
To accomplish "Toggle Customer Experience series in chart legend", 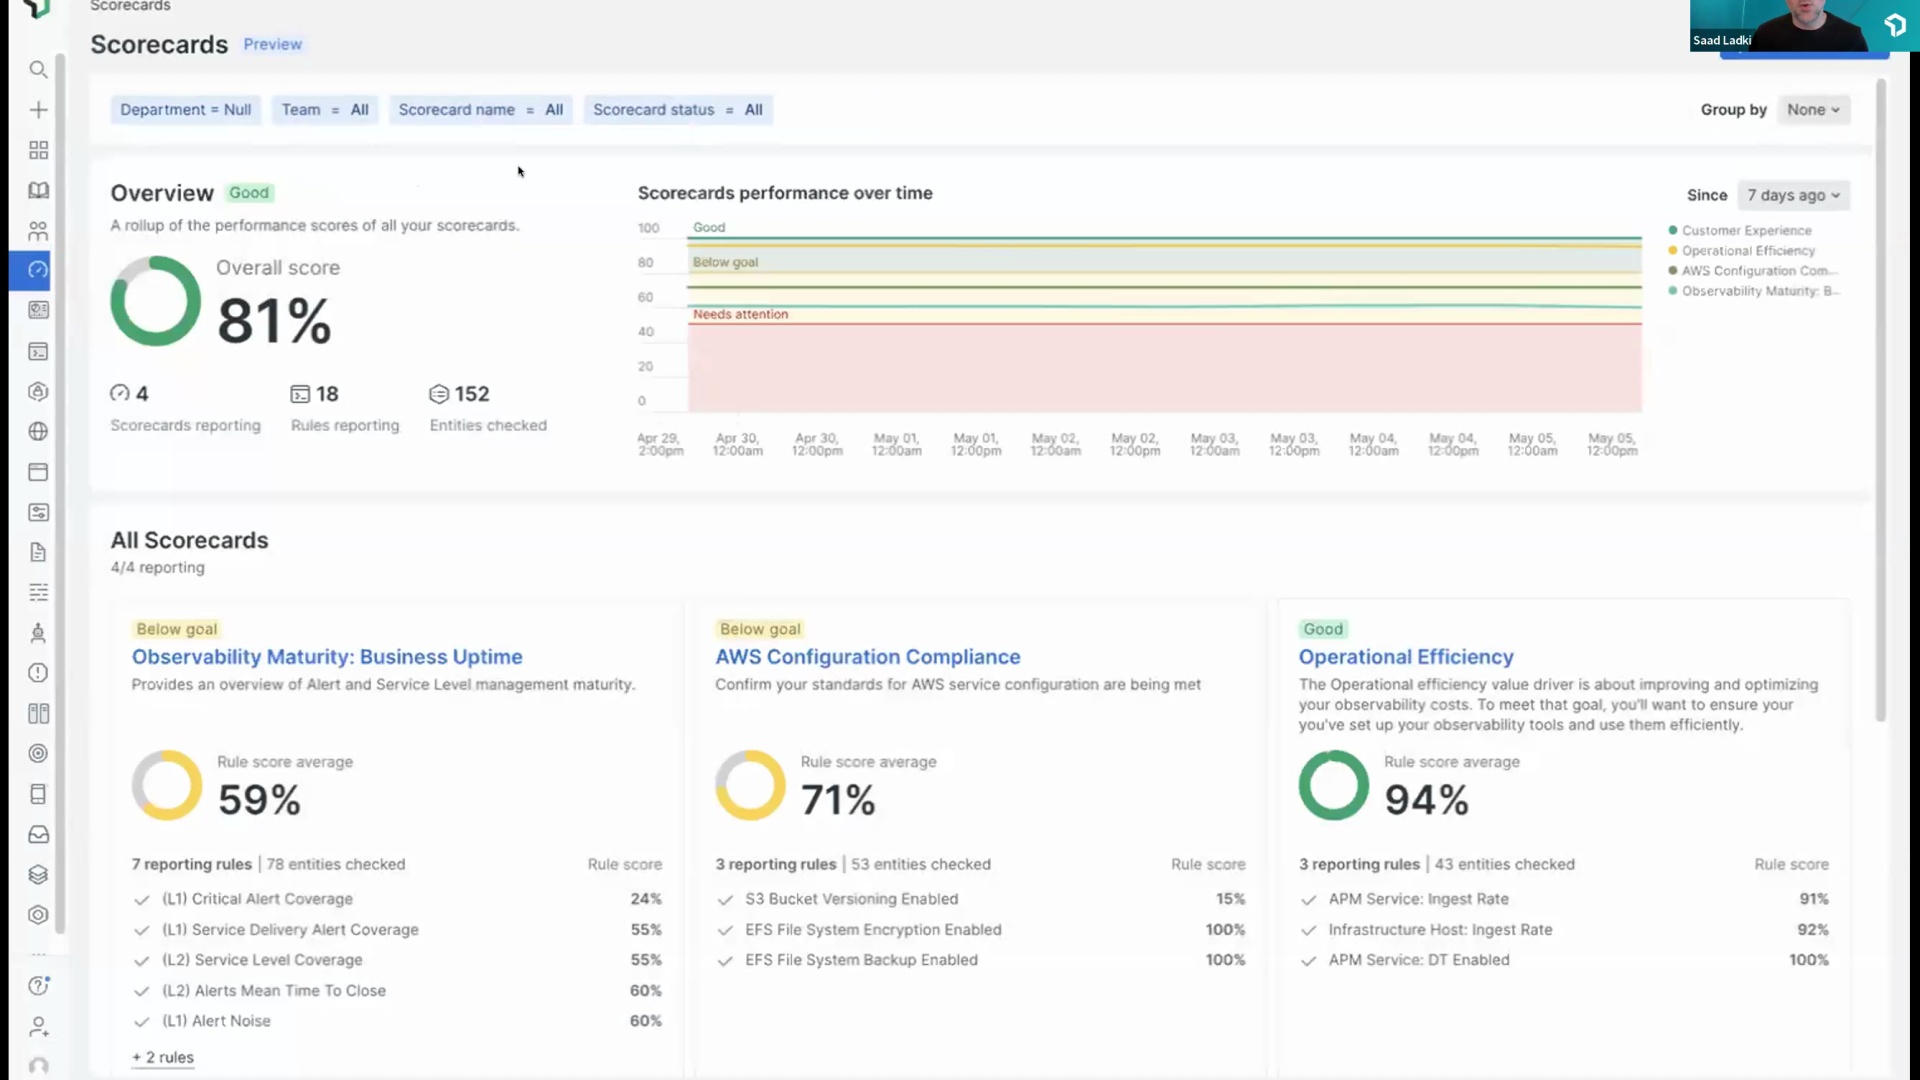I will point(1745,230).
